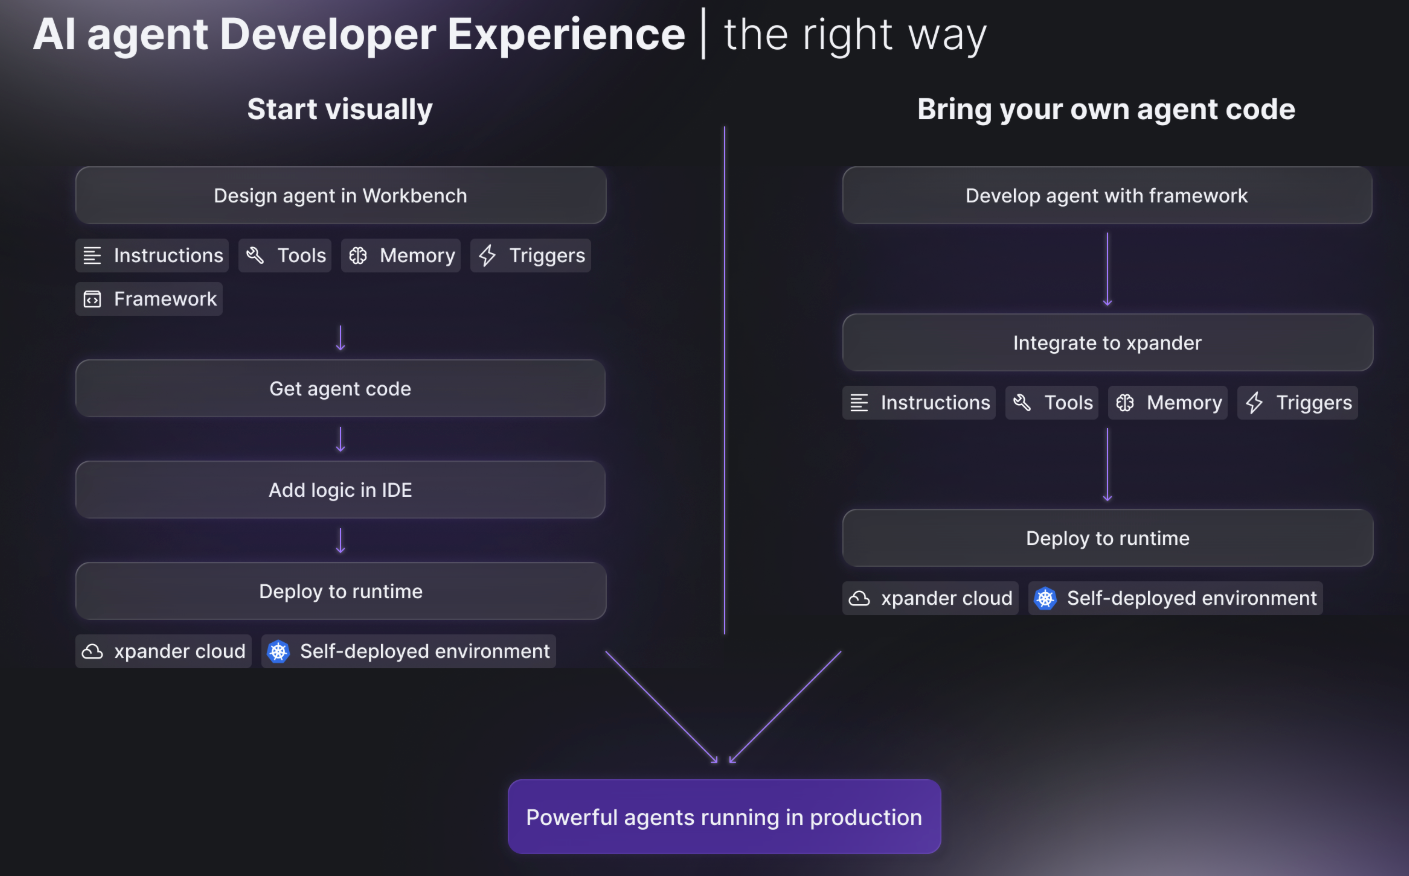This screenshot has width=1409, height=876.
Task: Click xpander cloud text under Start visually
Action: (x=180, y=652)
